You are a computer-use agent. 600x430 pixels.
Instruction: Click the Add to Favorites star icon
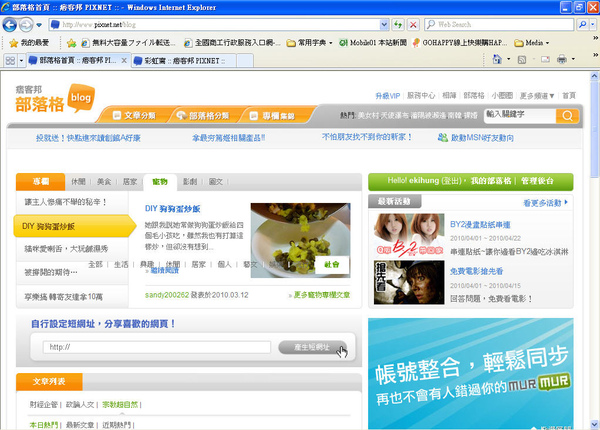pyautogui.click(x=71, y=43)
